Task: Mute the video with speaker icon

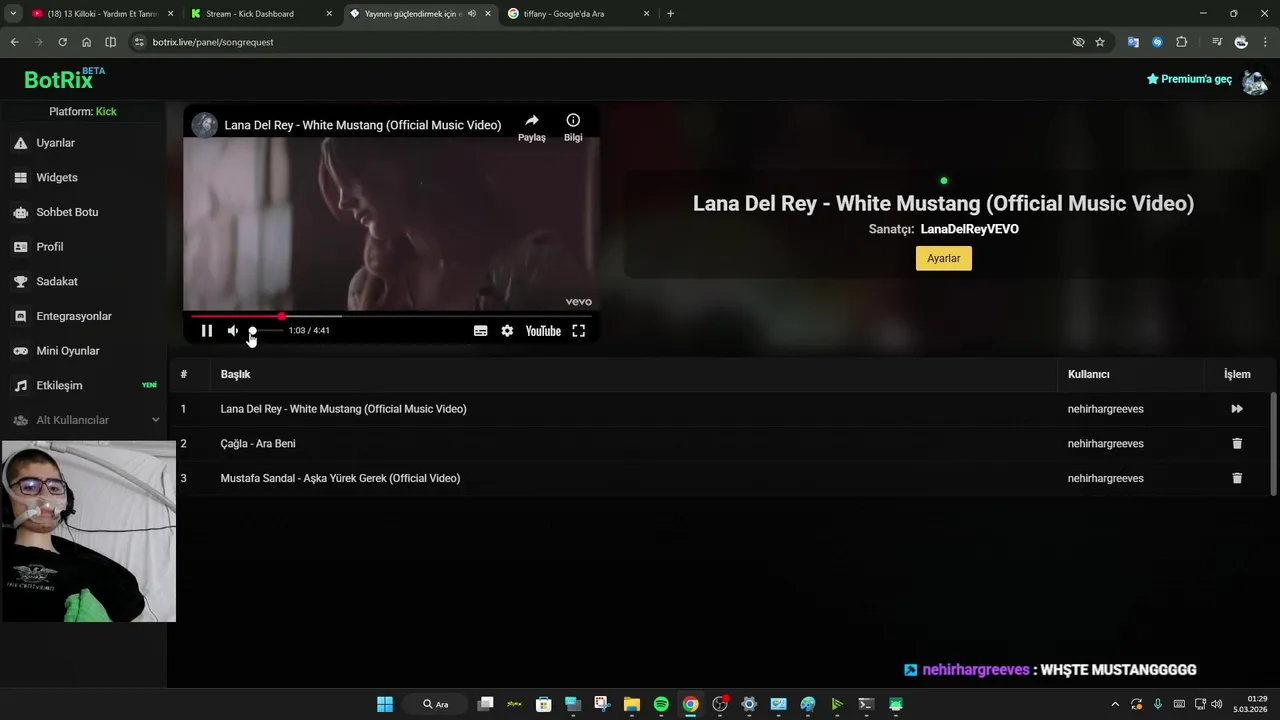Action: 233,331
